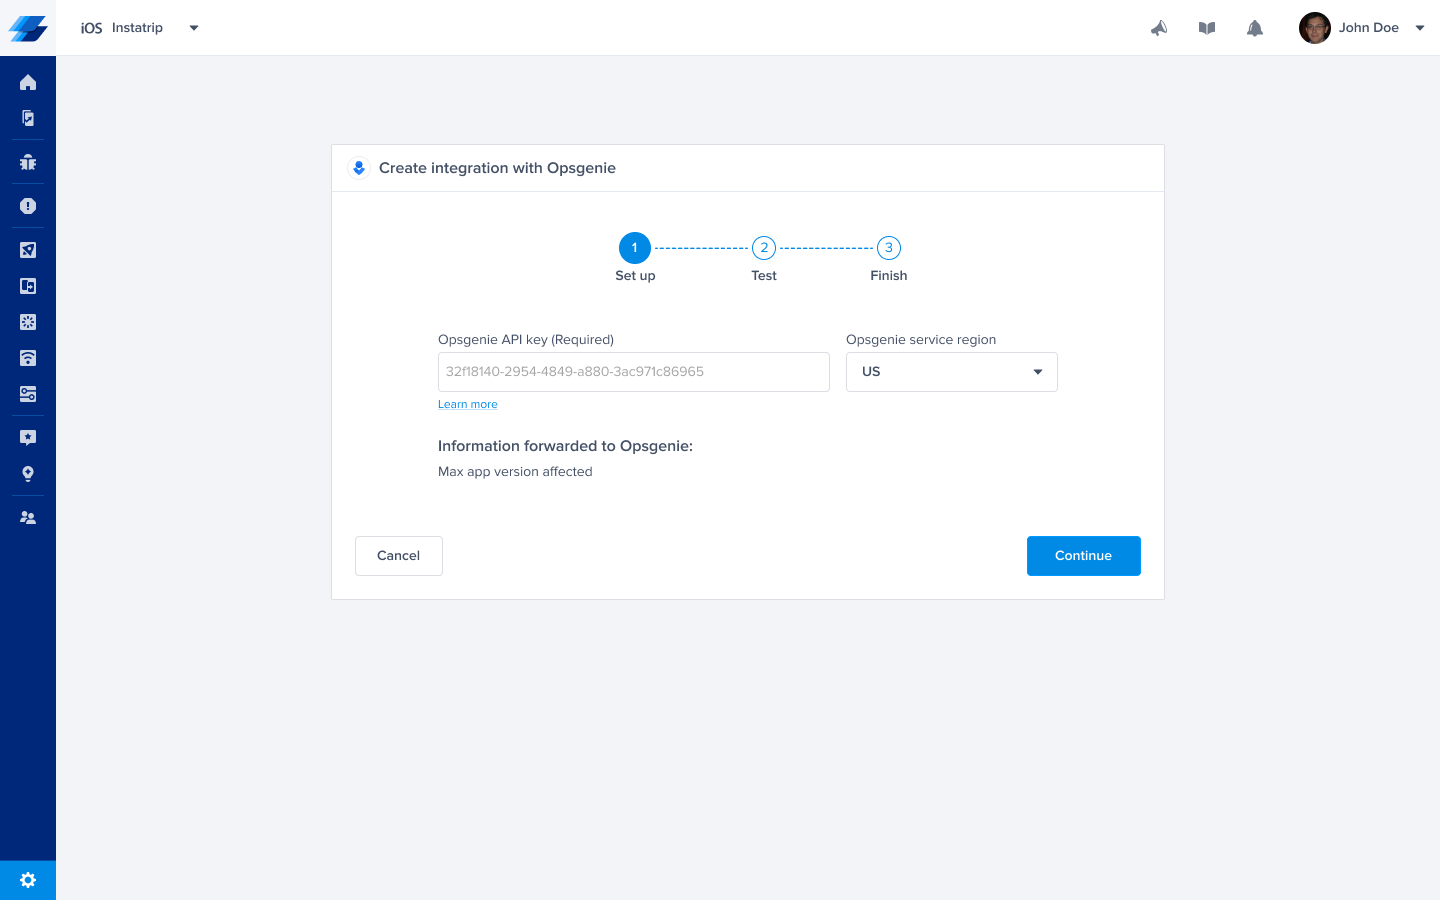Click 'Max app version affected' text
Viewport: 1440px width, 900px height.
point(515,472)
